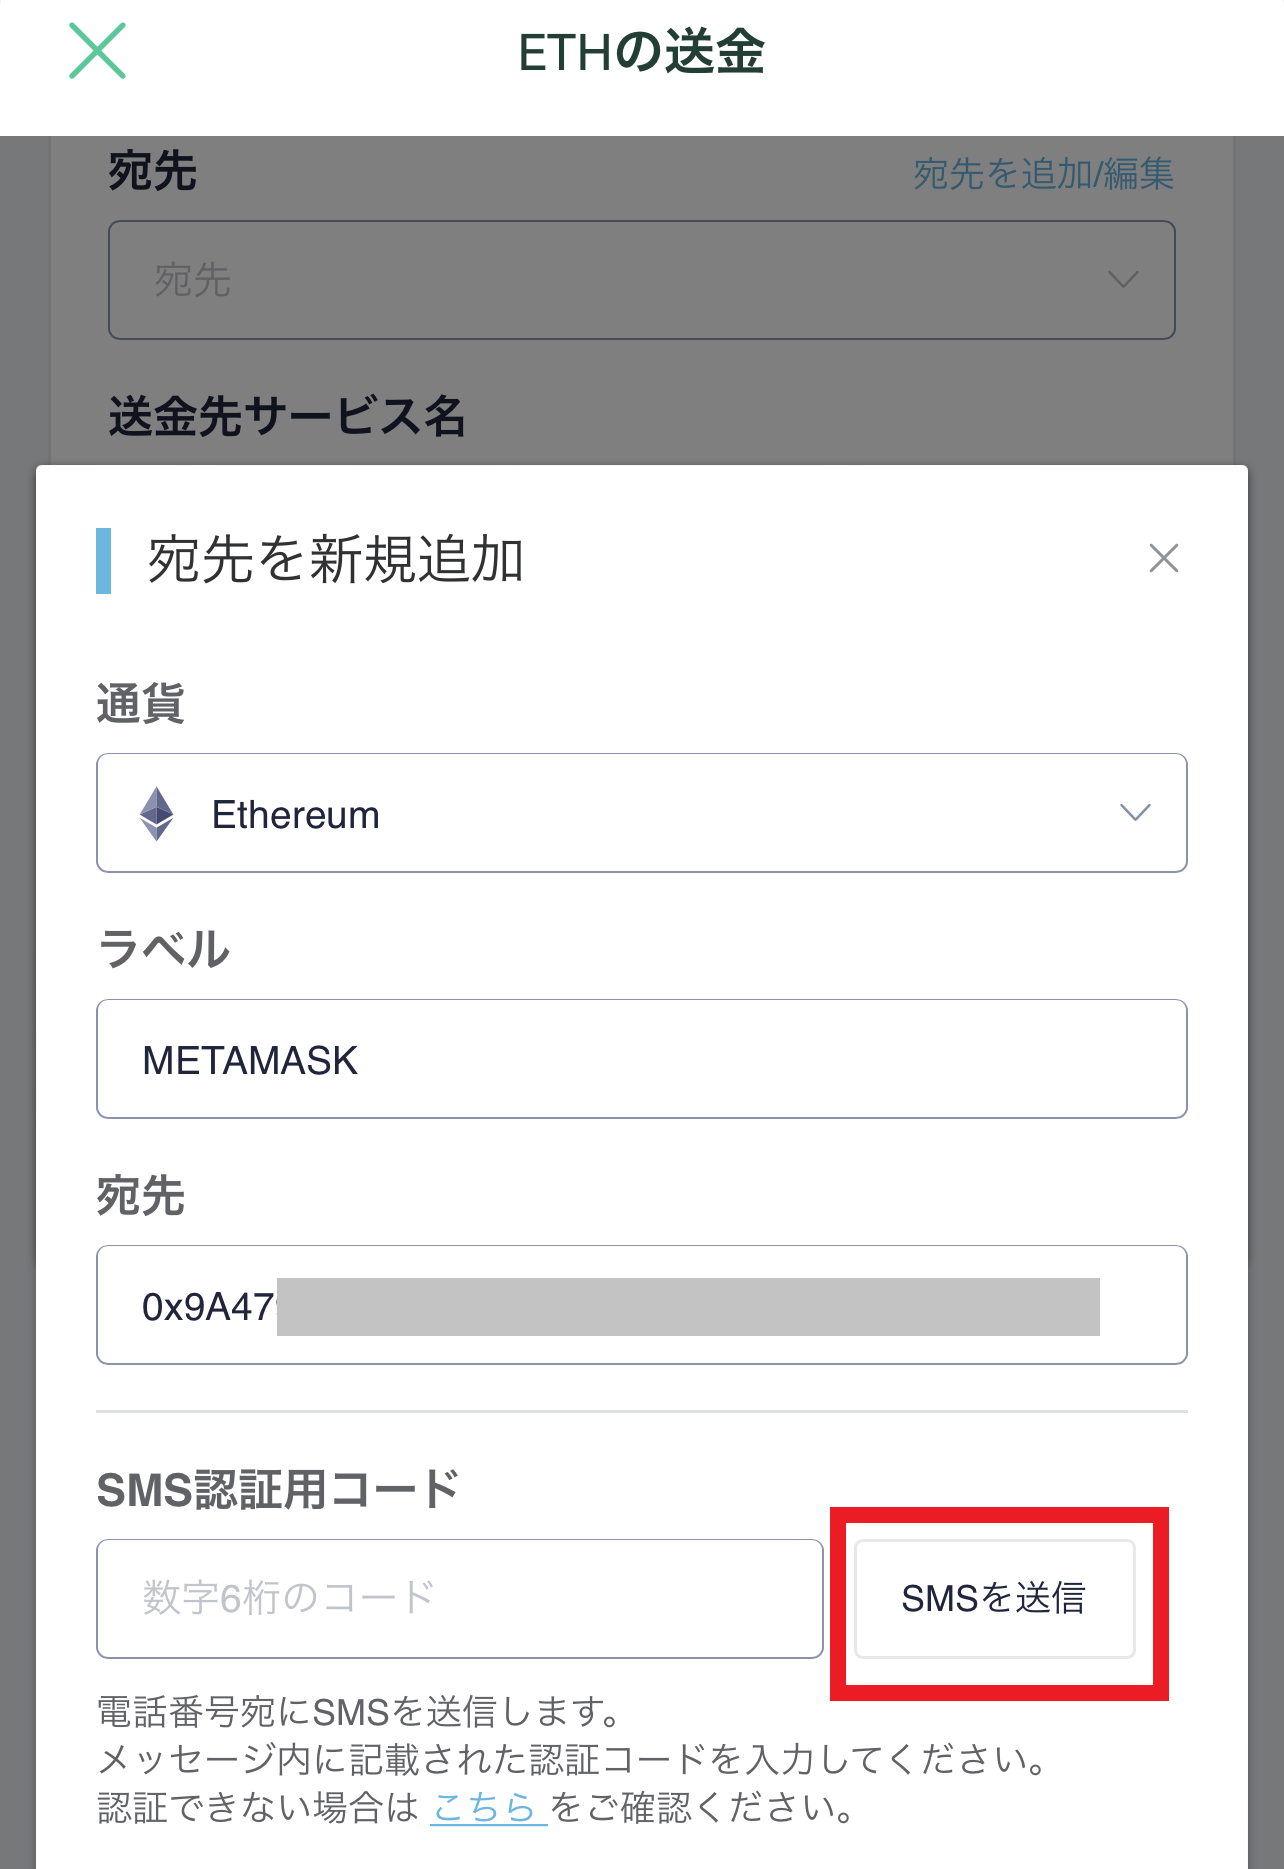
Task: Click the 宛先を新規追加 dialog heading
Action: pos(336,560)
